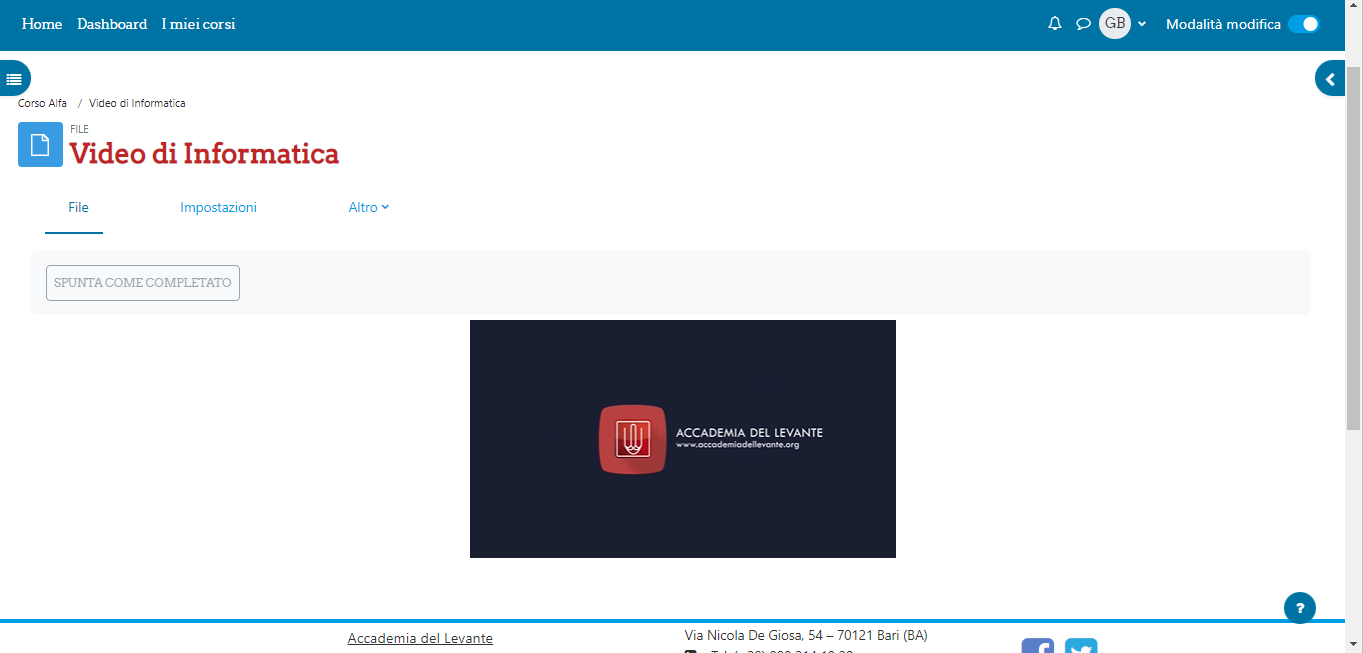The image size is (1363, 653).
Task: Open the notifications bell icon
Action: pyautogui.click(x=1054, y=24)
